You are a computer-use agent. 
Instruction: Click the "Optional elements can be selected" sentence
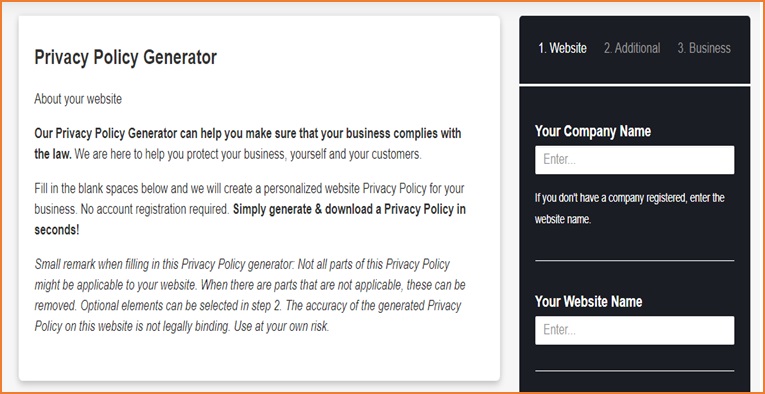182,306
